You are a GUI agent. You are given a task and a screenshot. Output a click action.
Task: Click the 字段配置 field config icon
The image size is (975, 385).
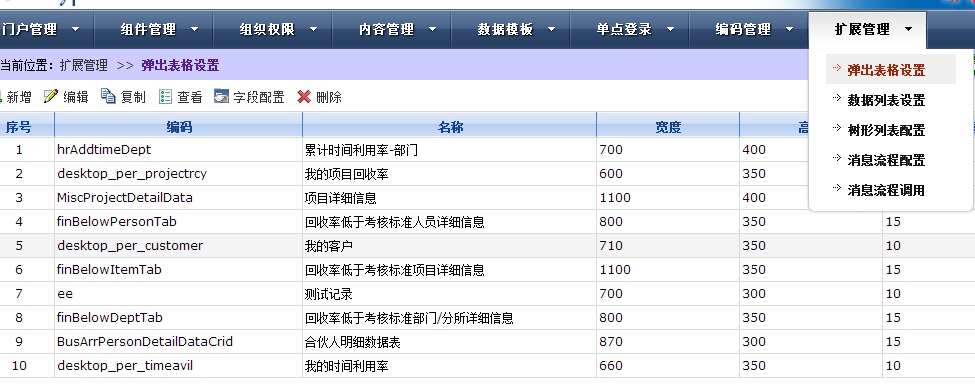[x=221, y=96]
